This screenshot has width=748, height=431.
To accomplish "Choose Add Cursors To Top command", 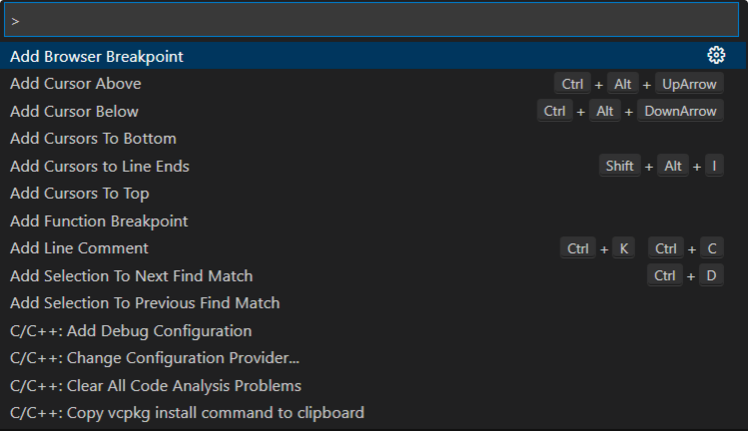I will pos(80,193).
